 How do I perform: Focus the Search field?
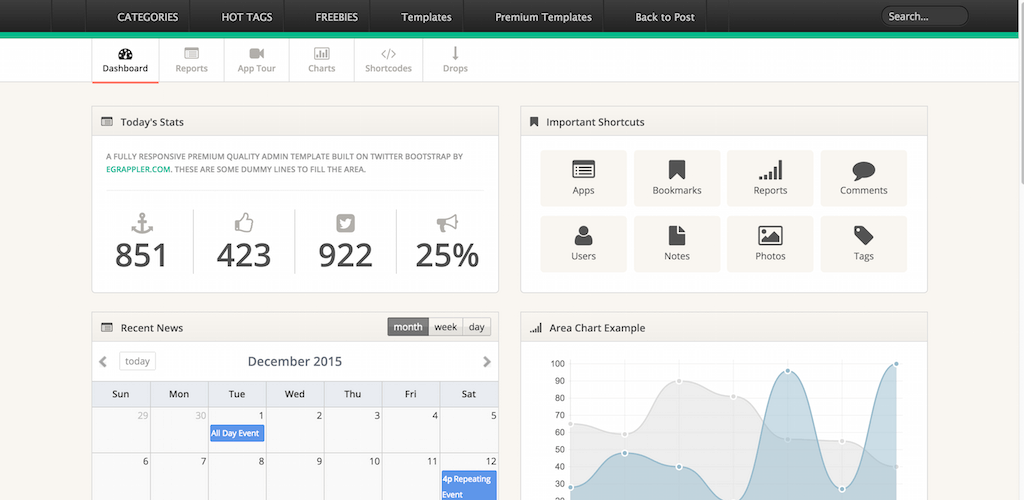925,16
